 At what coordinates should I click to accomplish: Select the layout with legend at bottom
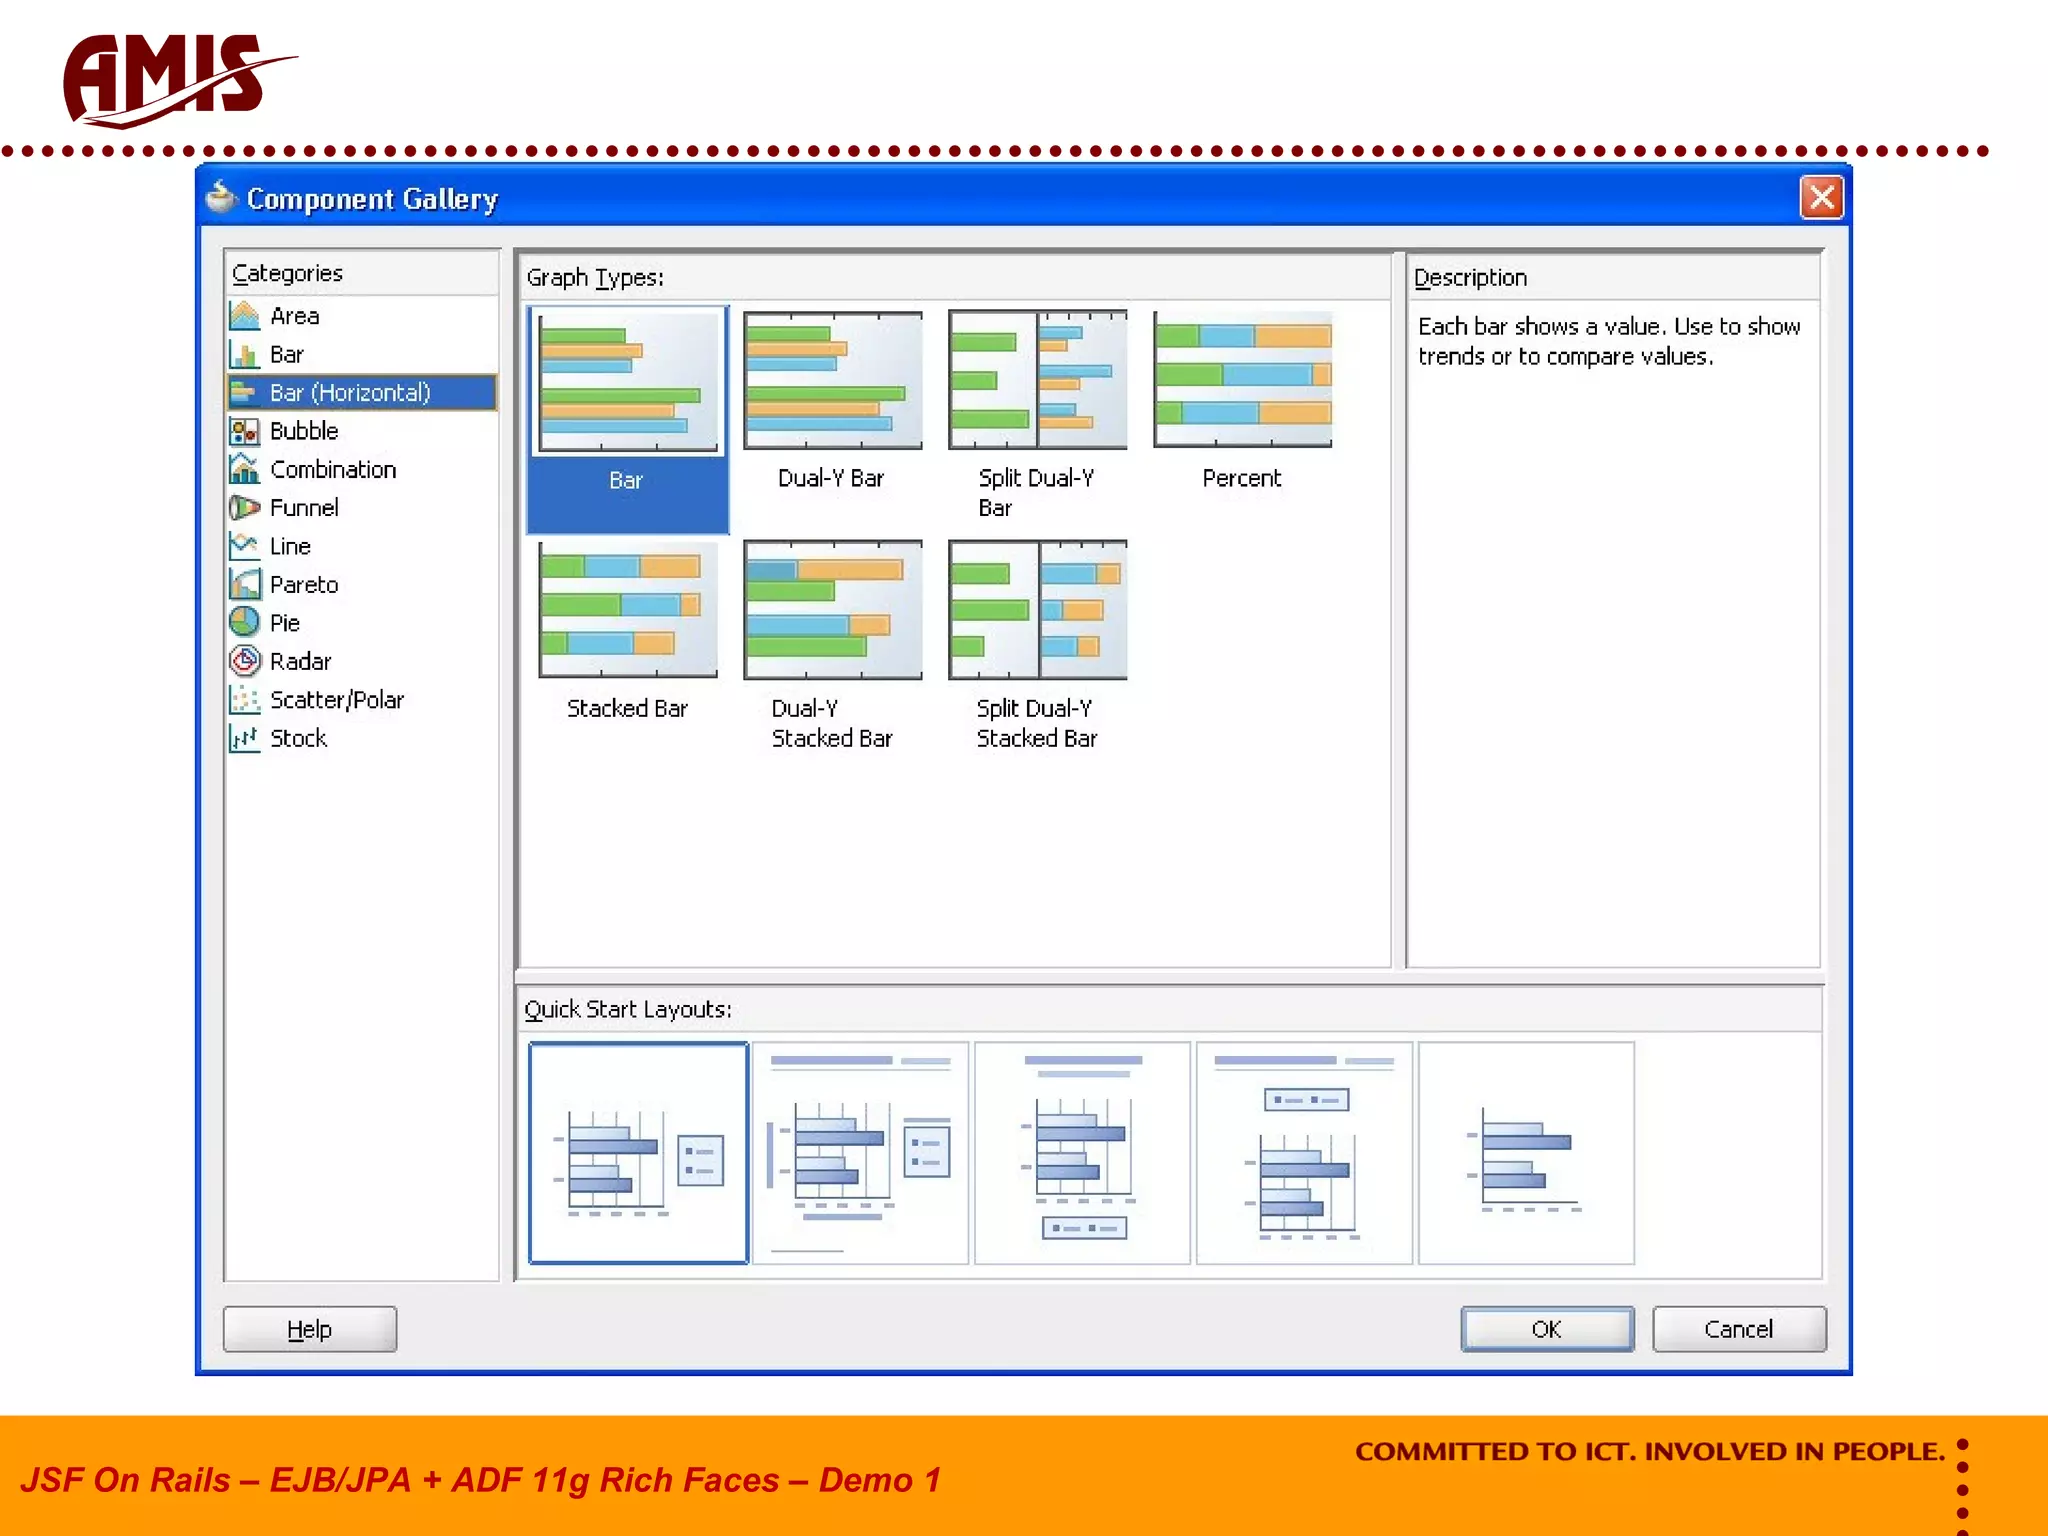click(x=1082, y=1153)
